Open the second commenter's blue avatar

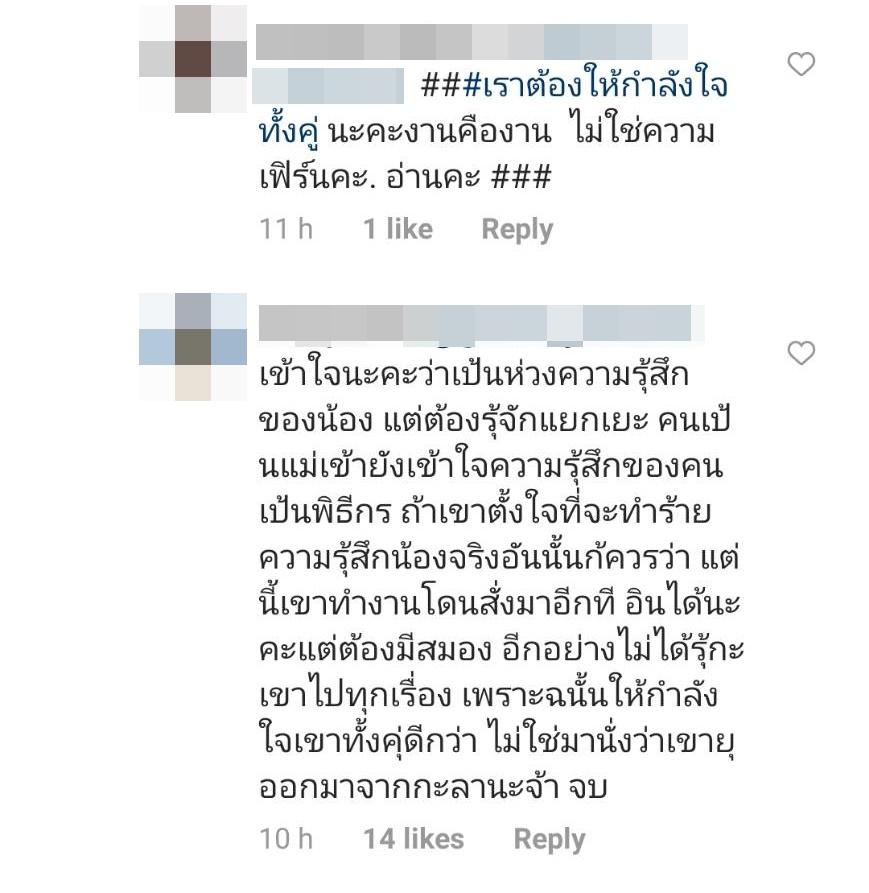click(193, 347)
